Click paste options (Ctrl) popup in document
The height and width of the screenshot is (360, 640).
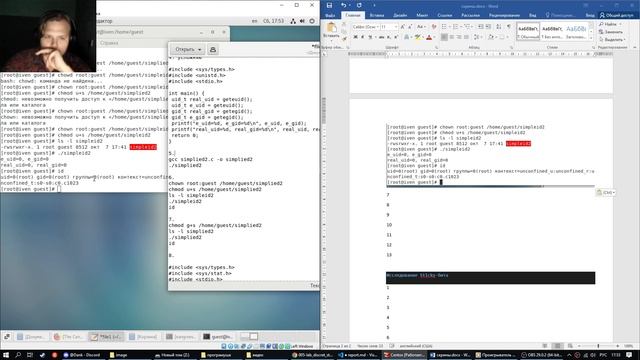606,192
